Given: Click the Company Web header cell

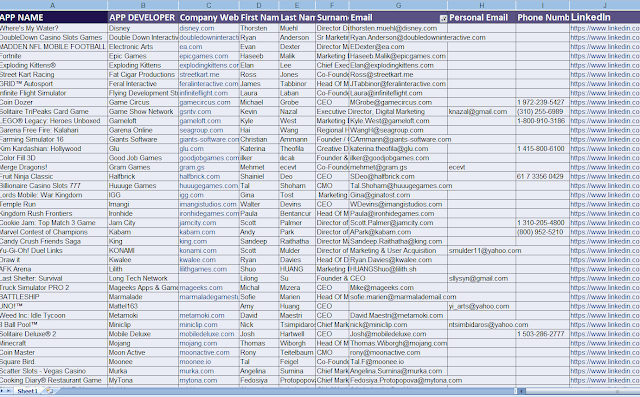Looking at the screenshot, I should pos(209,17).
